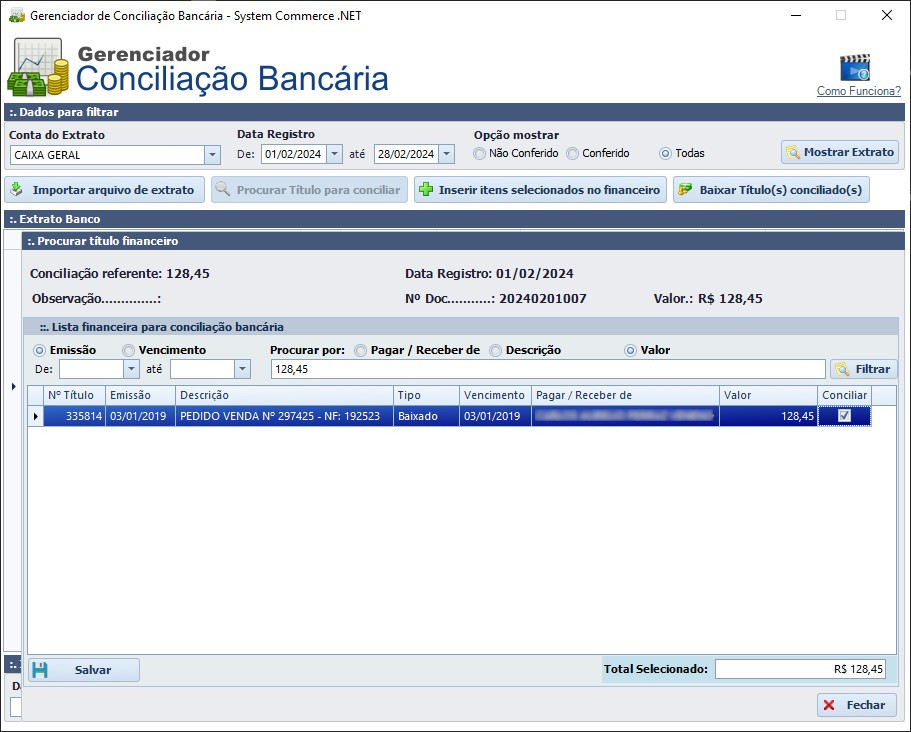Uncheck the Conciliar checkbox for título 335814
Viewport: 911px width, 732px height.
(845, 416)
